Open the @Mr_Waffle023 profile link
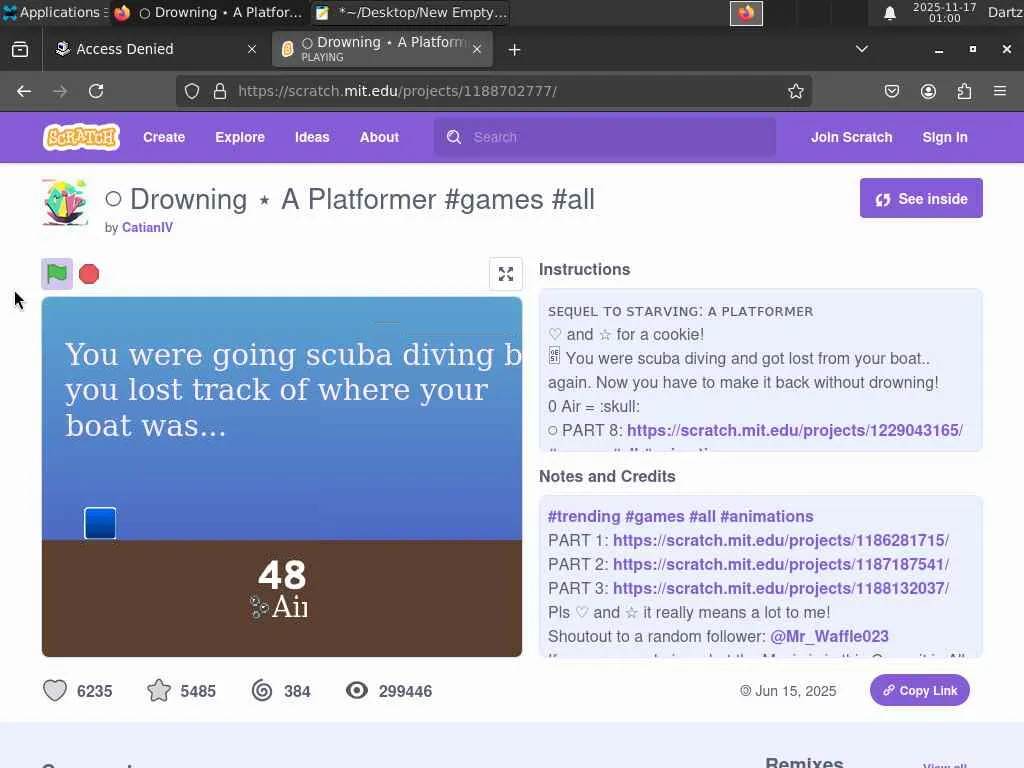Image resolution: width=1024 pixels, height=768 pixels. tap(829, 636)
